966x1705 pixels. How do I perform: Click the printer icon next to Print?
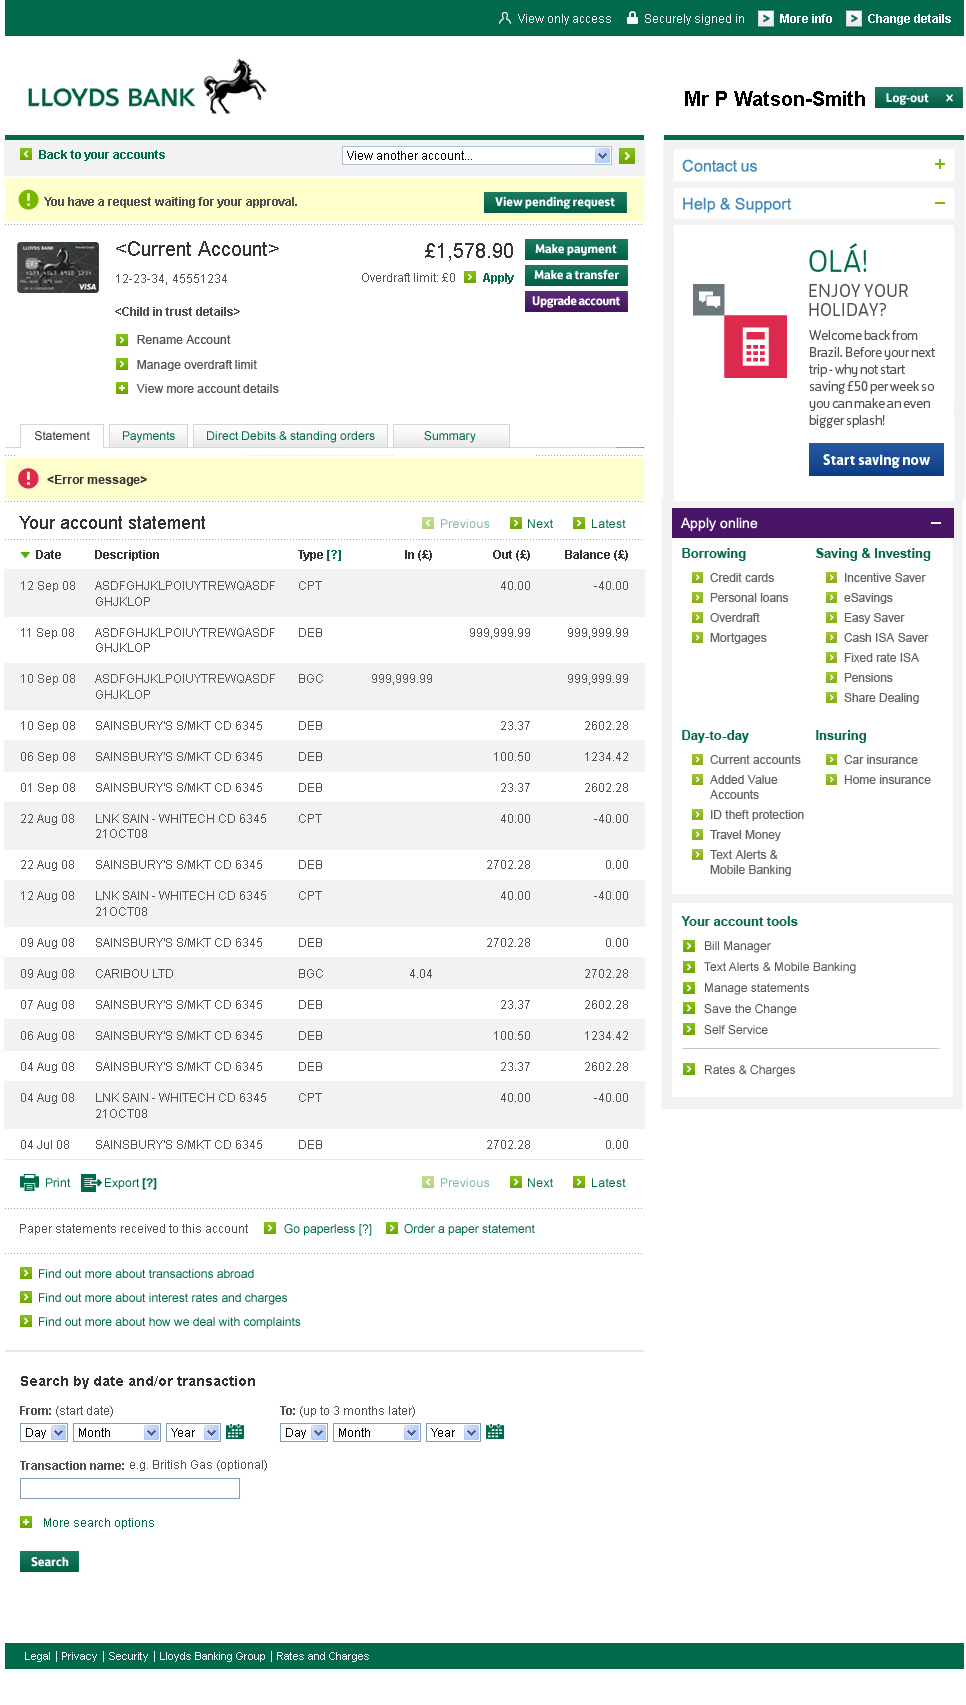pos(29,1183)
